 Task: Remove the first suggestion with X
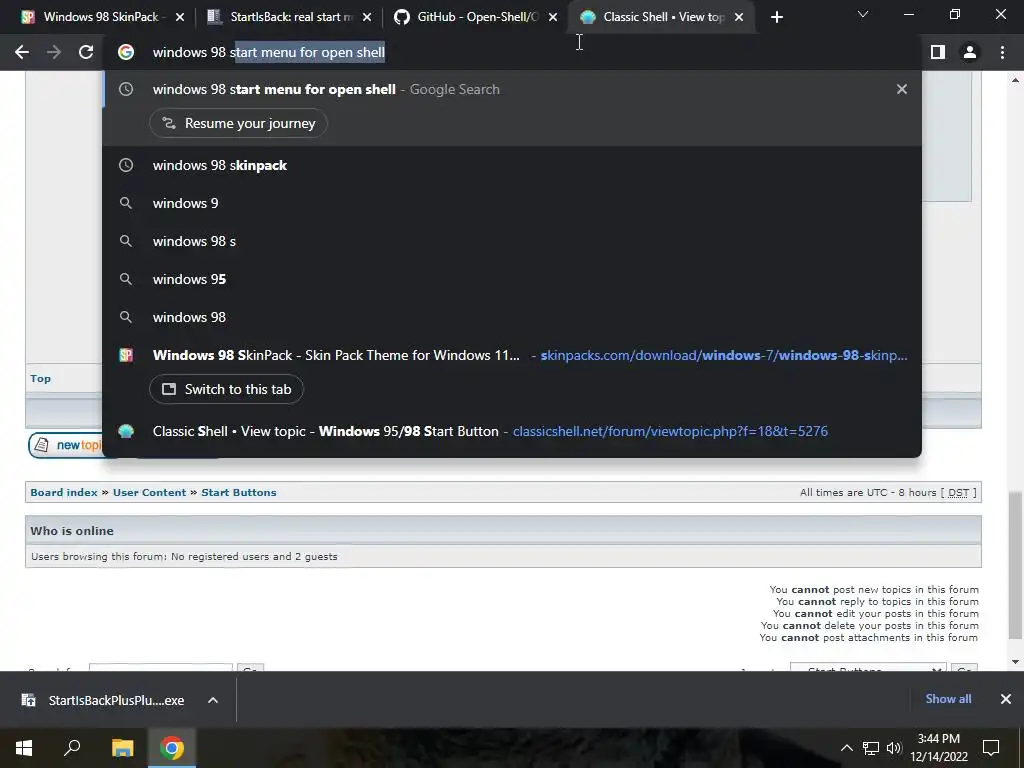902,89
